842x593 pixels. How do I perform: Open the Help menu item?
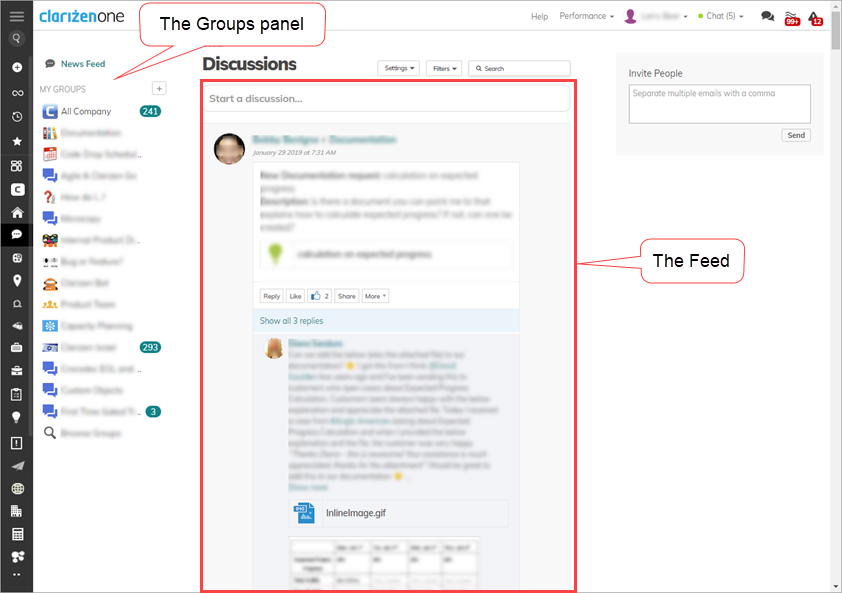click(x=539, y=16)
